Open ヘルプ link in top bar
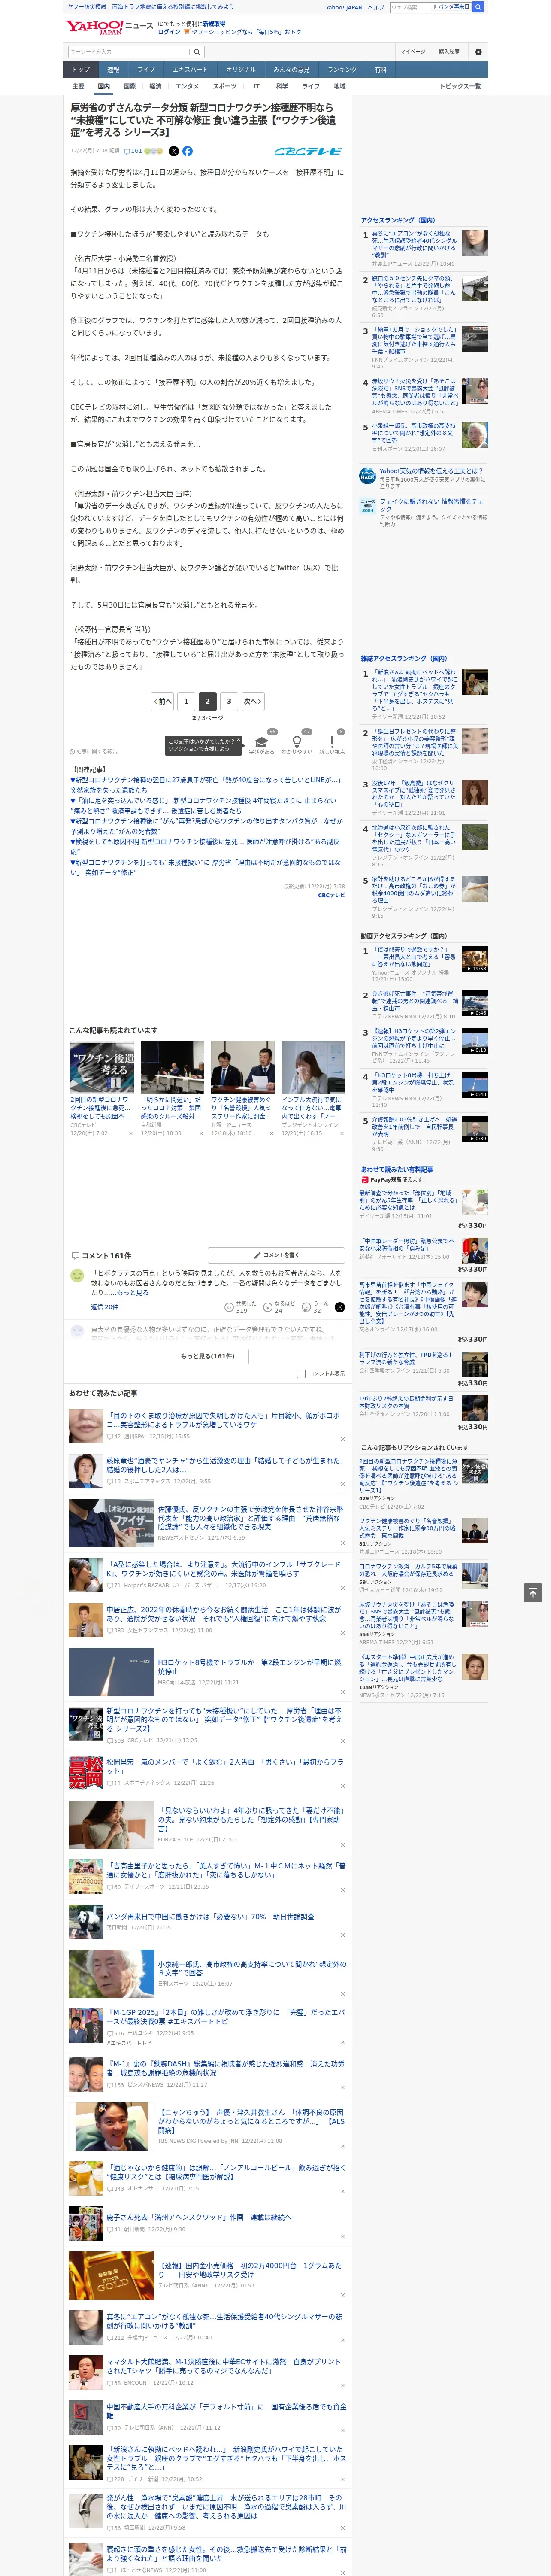The image size is (551, 2576). (376, 7)
